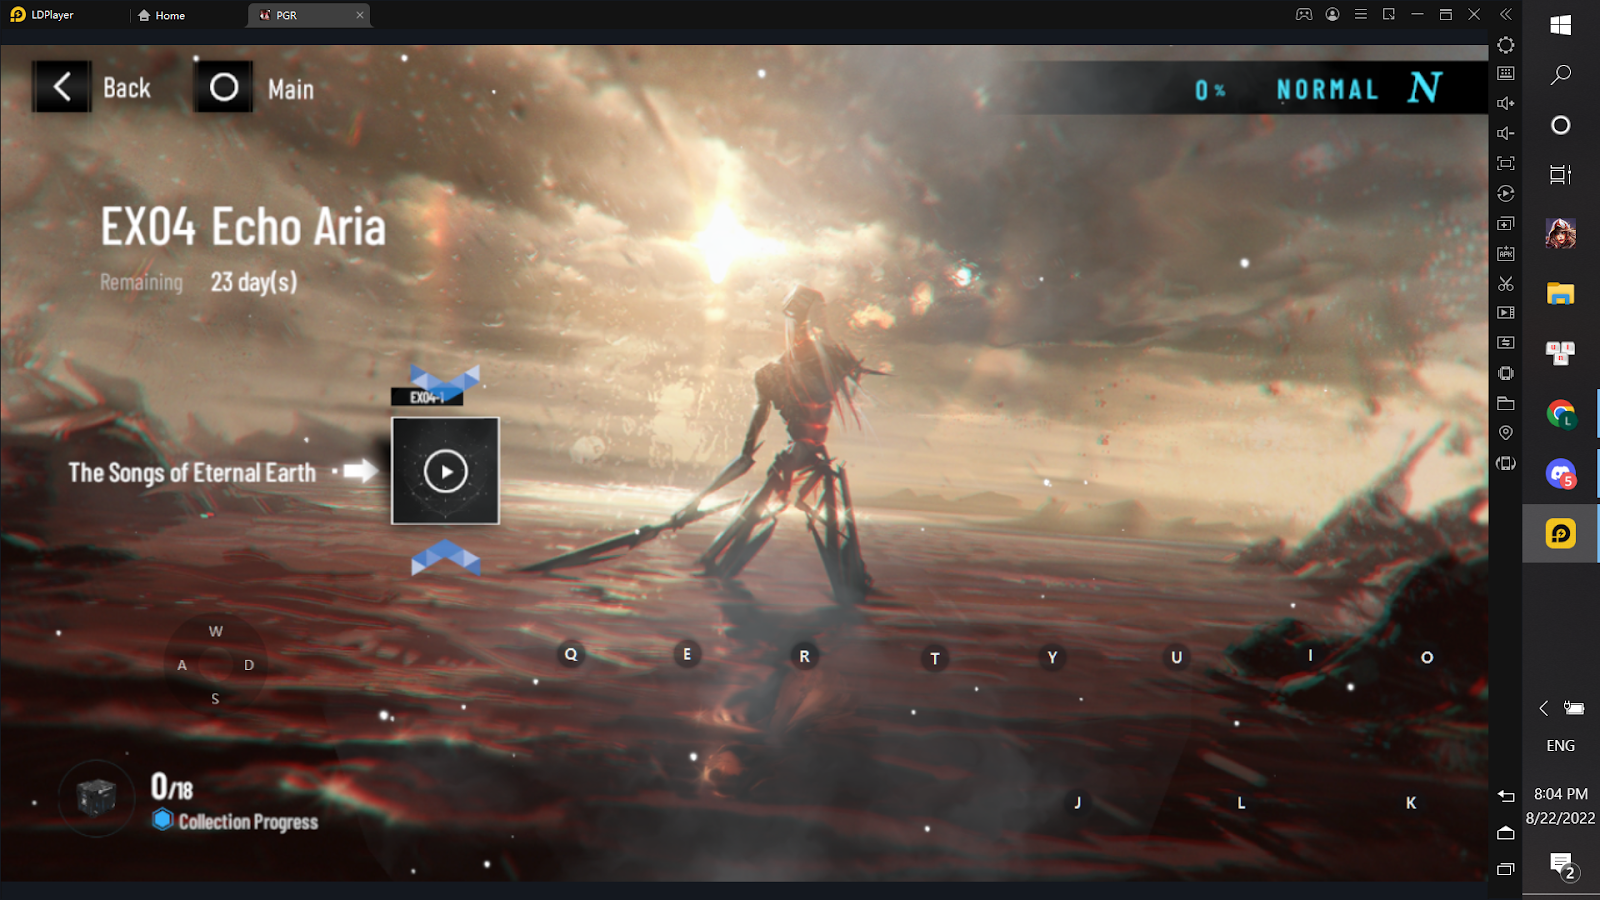Click Android back button in sidebar

1506,796
